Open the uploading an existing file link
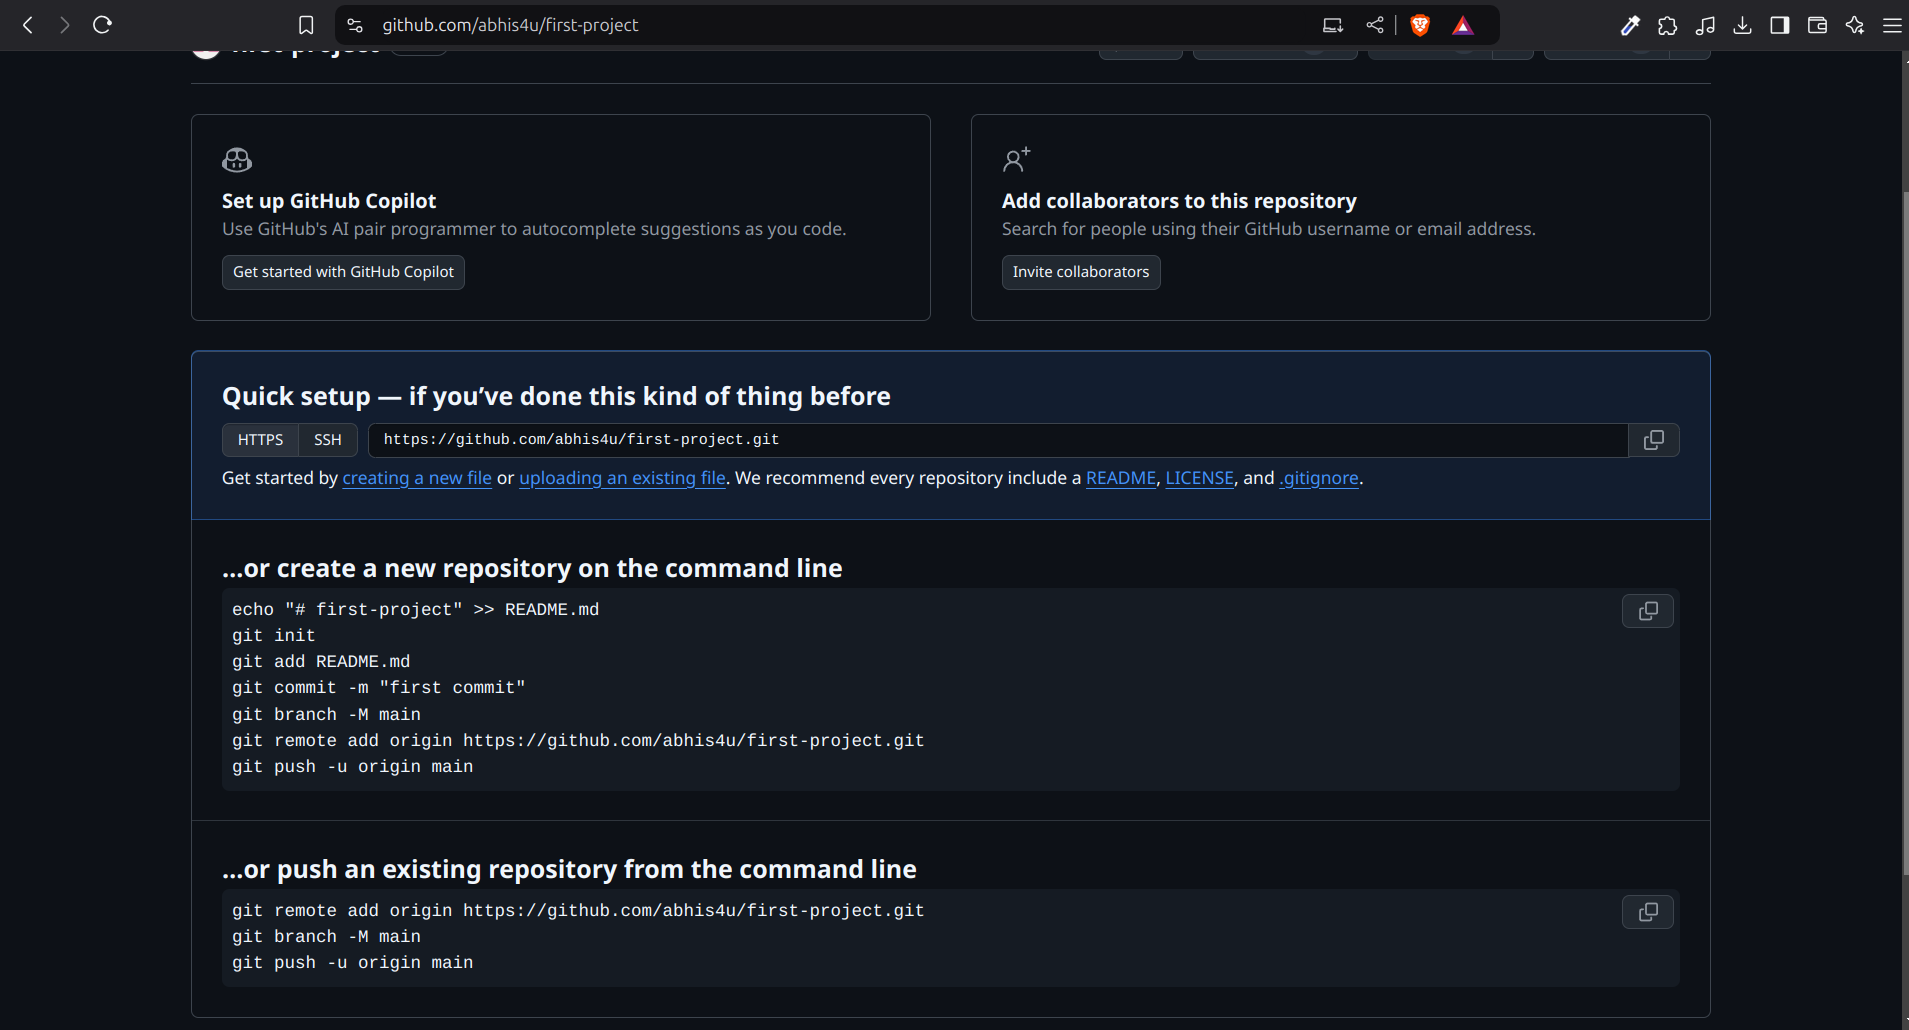The image size is (1909, 1030). (x=622, y=478)
